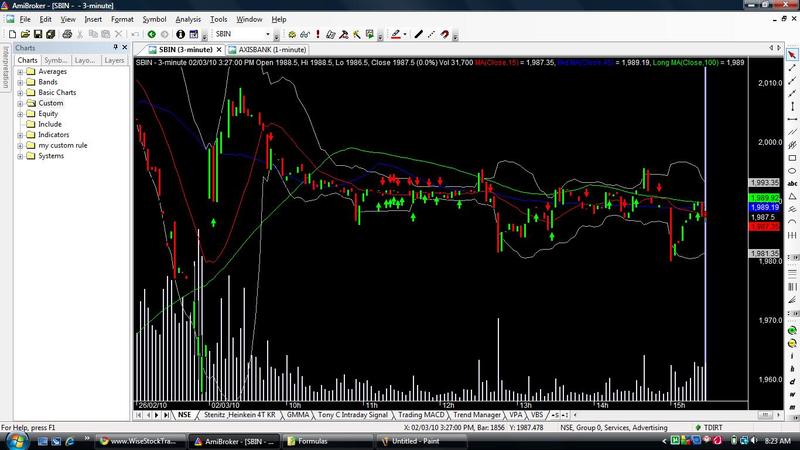Click the Save floppy disk icon
800x450 pixels.
point(38,34)
